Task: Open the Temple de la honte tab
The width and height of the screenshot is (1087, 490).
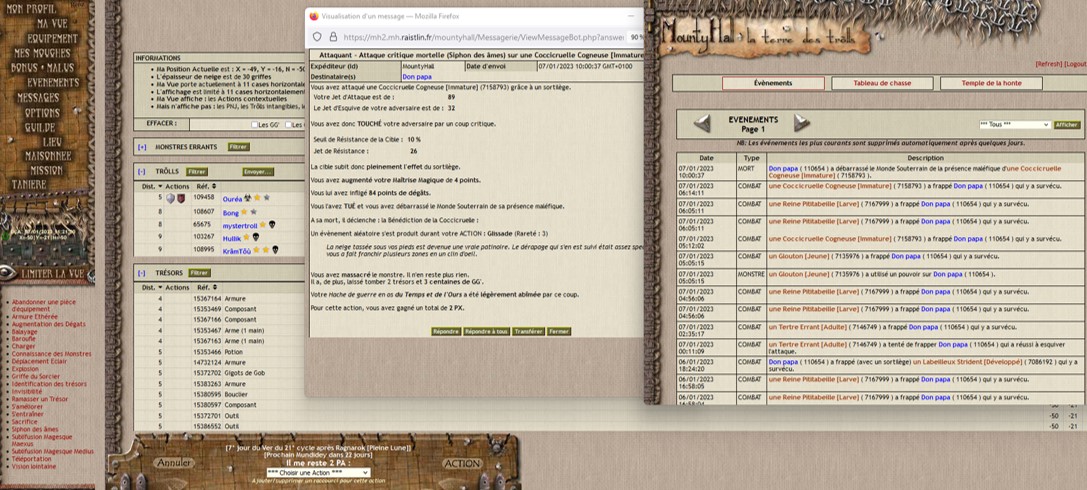Action: point(991,83)
